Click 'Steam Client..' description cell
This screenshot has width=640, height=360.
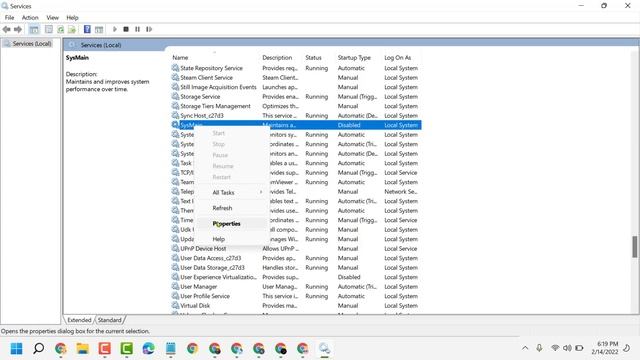tap(280, 77)
